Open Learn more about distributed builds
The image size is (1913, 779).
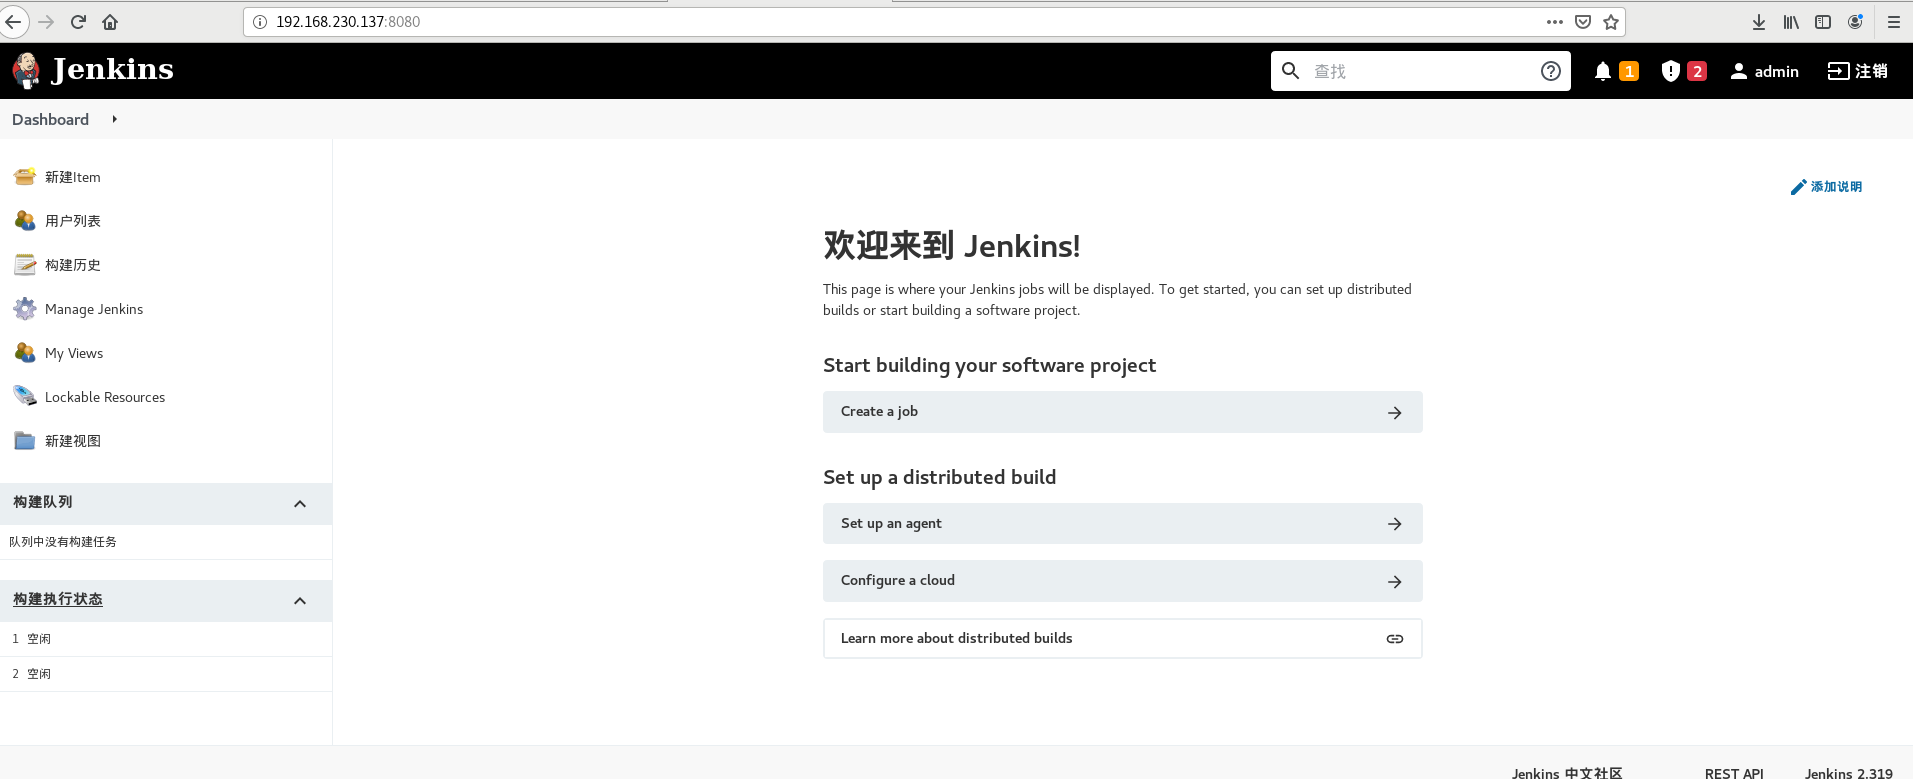[x=1122, y=639]
